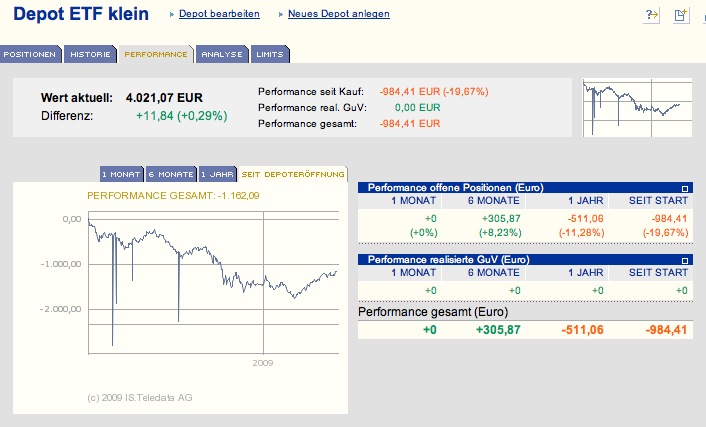Go to the Limits tab
706x427 pixels.
pyautogui.click(x=270, y=54)
